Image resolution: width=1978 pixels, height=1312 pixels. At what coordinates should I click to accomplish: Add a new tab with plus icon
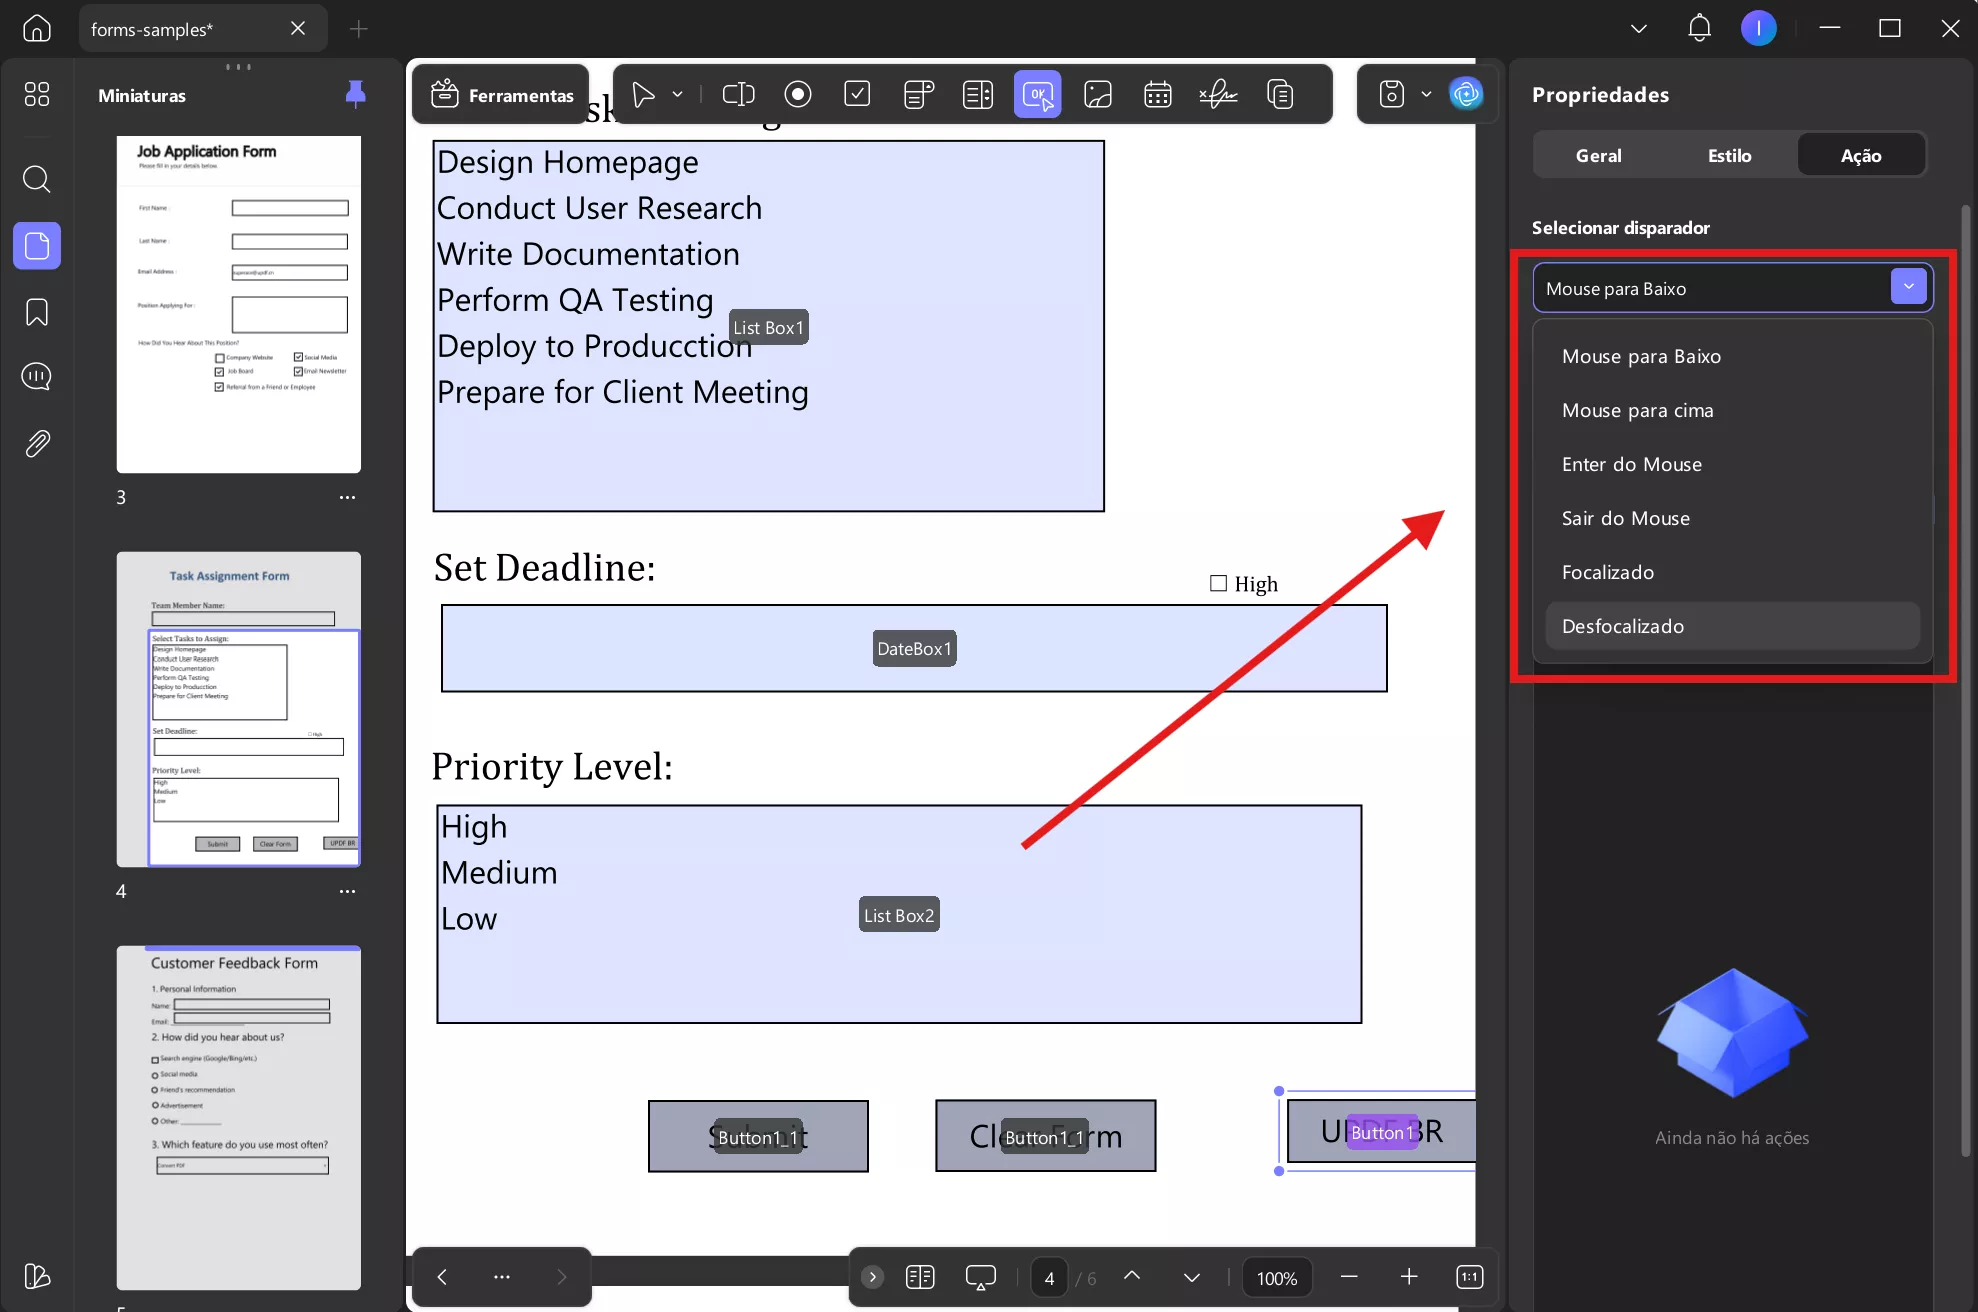click(358, 29)
